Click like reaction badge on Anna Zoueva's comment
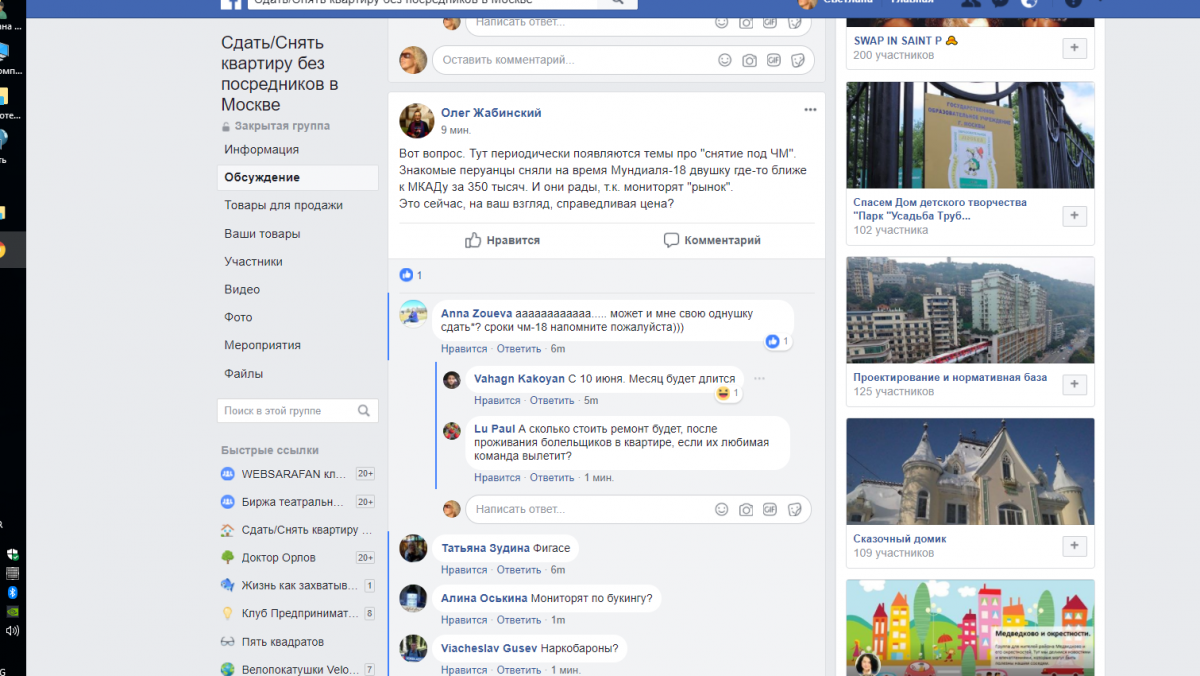 (x=777, y=341)
